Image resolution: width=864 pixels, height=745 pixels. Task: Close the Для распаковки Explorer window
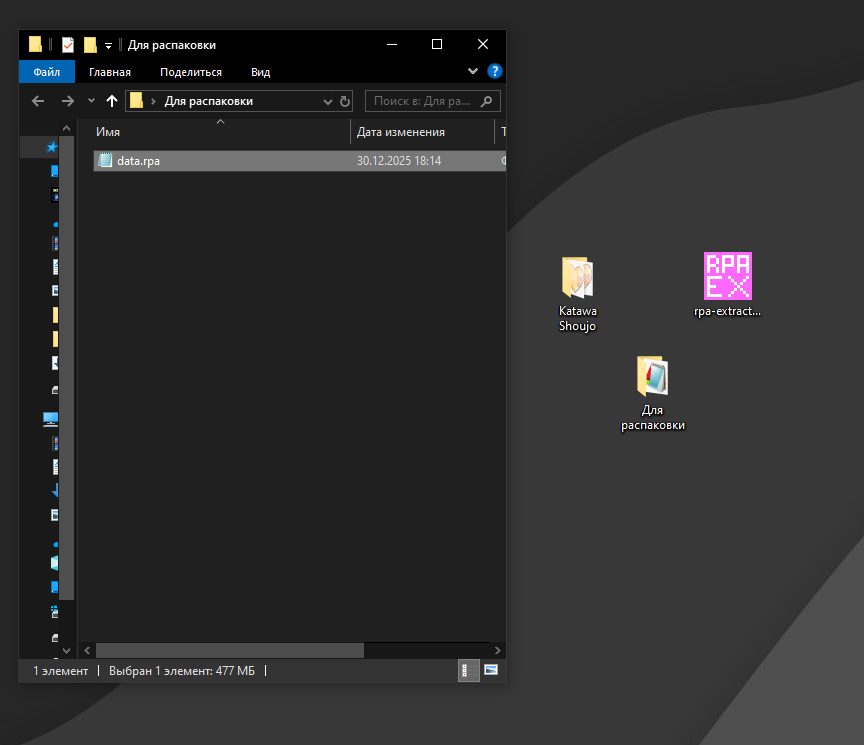(x=483, y=44)
